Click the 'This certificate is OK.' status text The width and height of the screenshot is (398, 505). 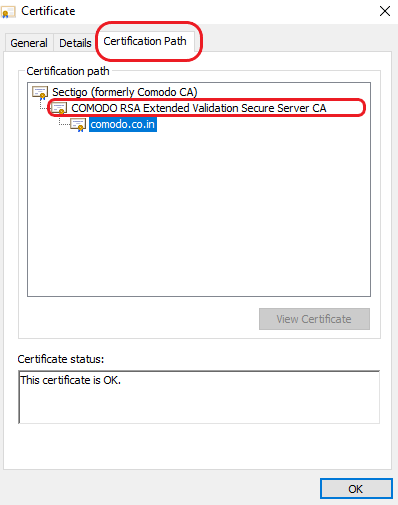click(70, 380)
